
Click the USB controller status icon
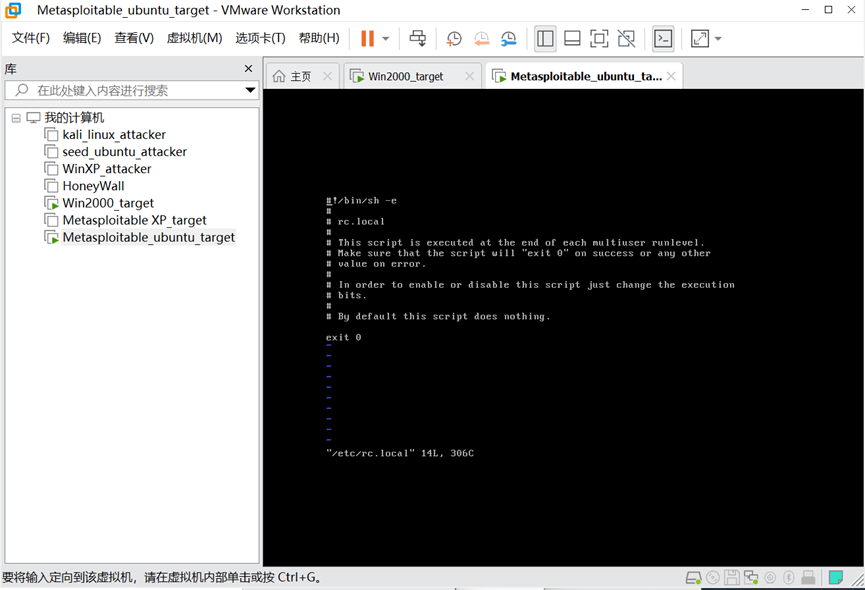(808, 578)
